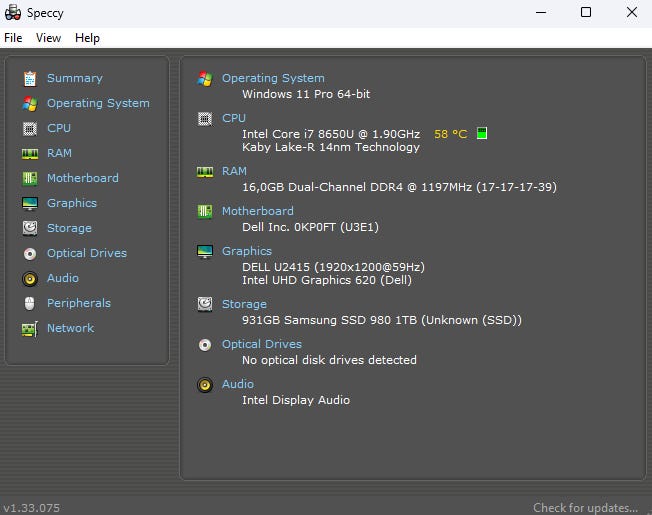Click Check for updates link

pyautogui.click(x=585, y=508)
